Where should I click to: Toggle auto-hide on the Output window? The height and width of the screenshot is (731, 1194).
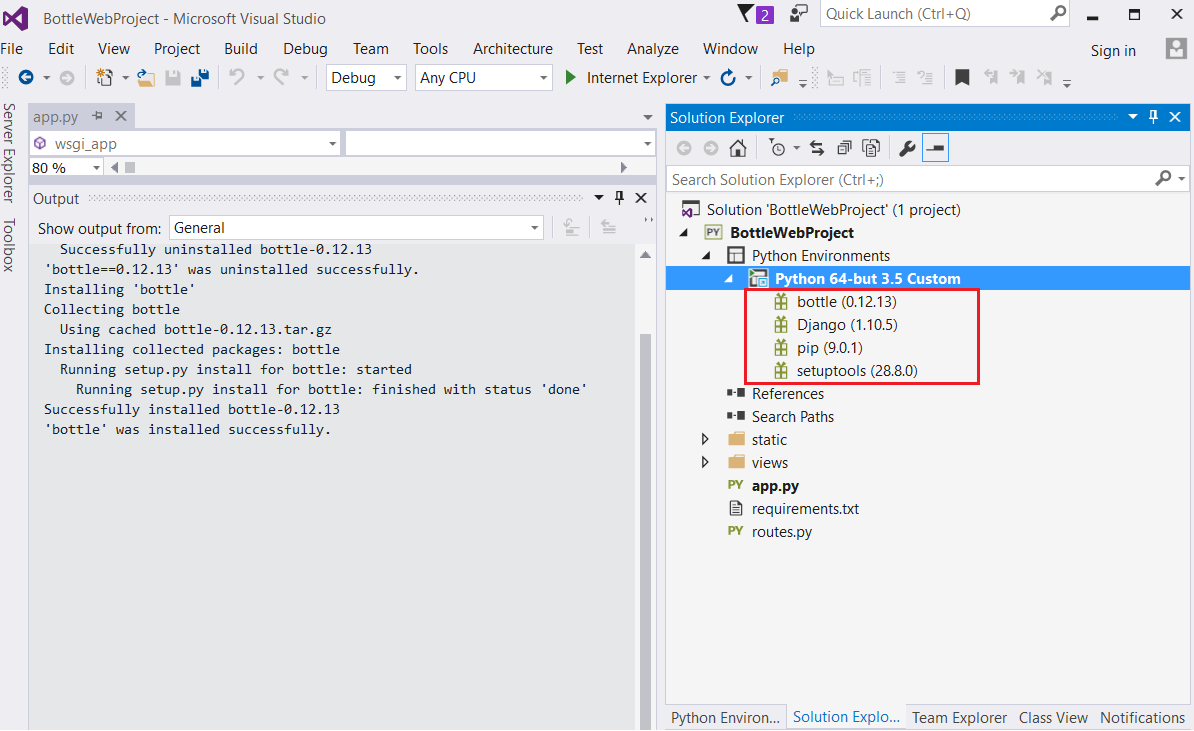(620, 197)
